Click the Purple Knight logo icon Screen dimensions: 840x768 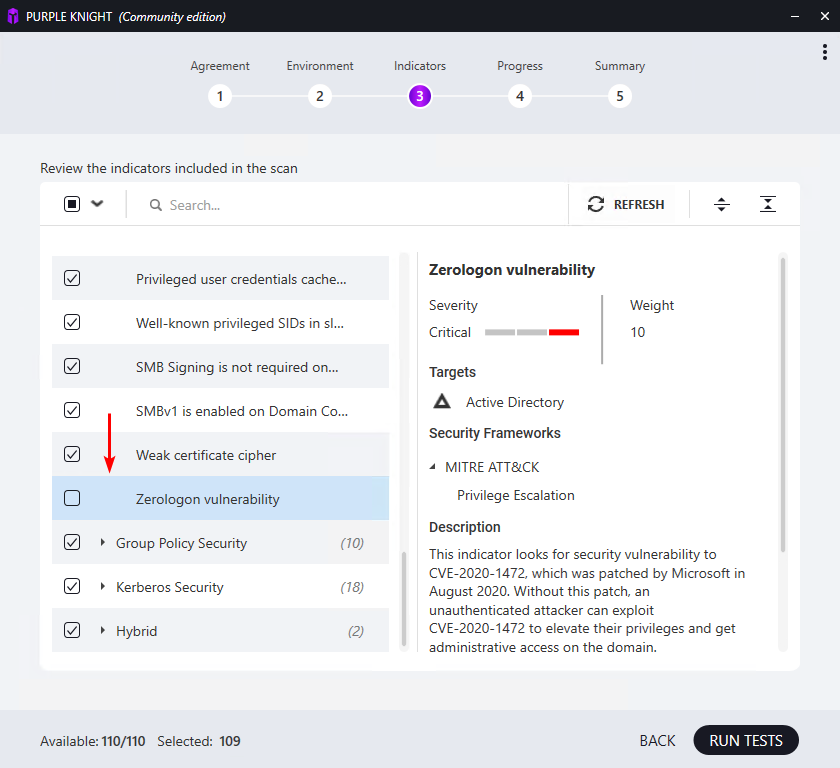coord(13,16)
